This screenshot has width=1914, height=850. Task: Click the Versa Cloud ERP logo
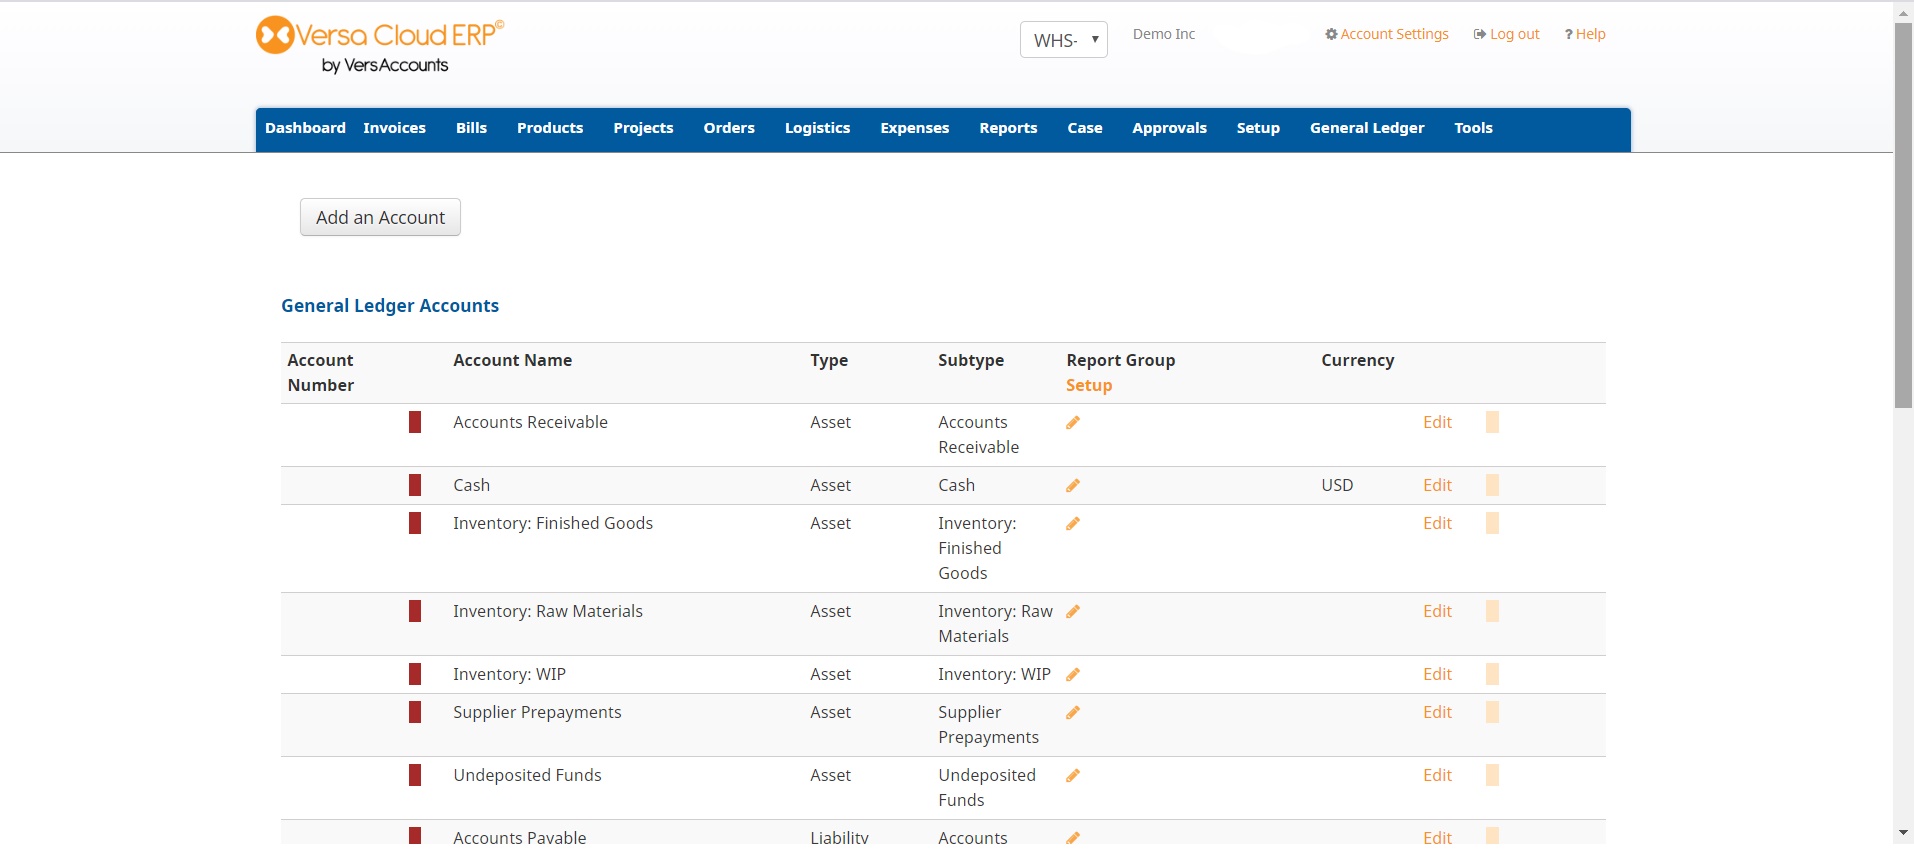click(x=380, y=45)
